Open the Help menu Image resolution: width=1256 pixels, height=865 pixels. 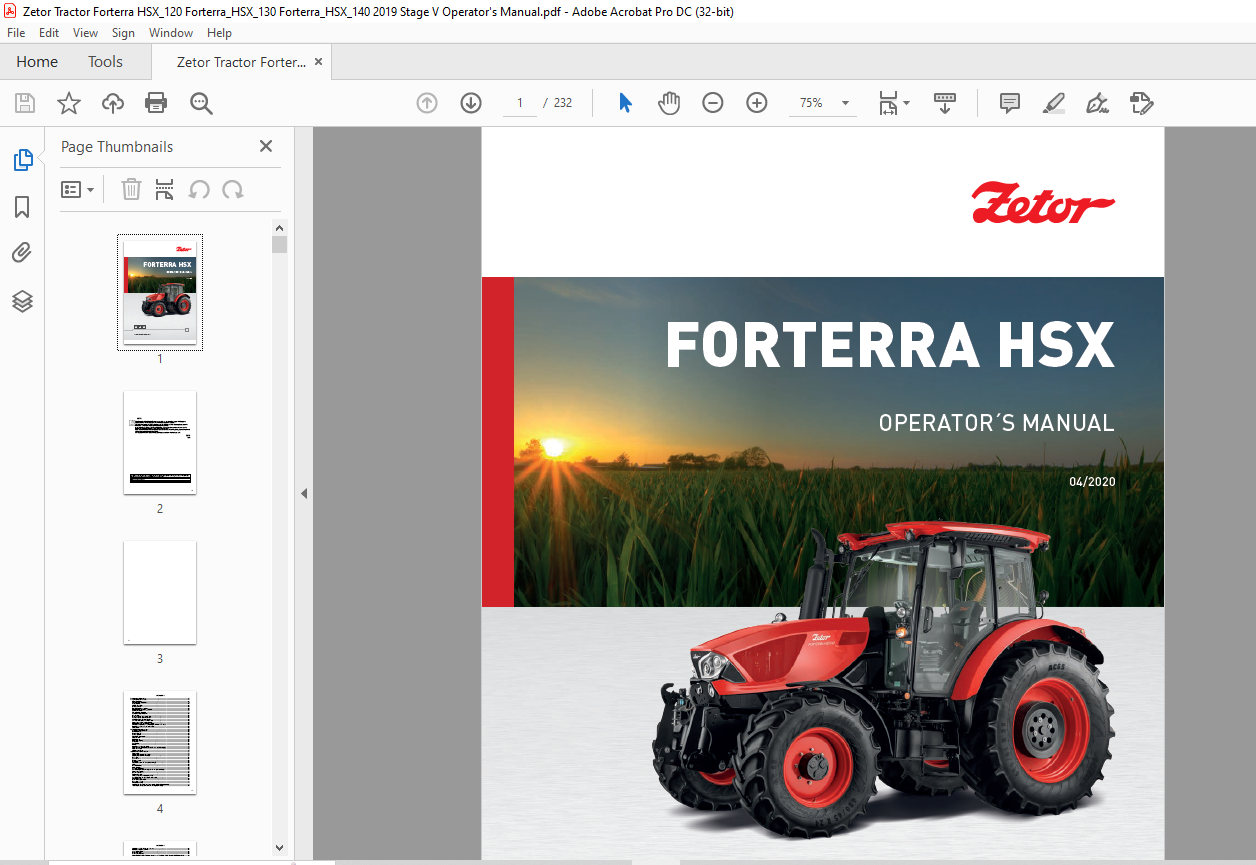pos(219,33)
